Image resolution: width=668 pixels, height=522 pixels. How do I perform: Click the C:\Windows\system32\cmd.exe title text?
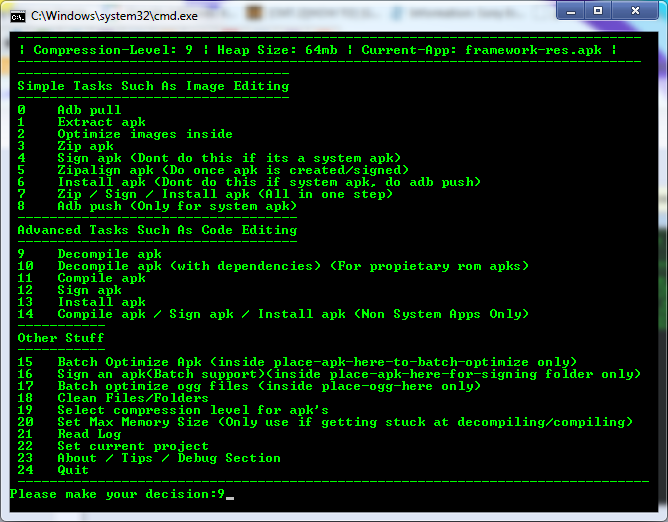coord(114,16)
